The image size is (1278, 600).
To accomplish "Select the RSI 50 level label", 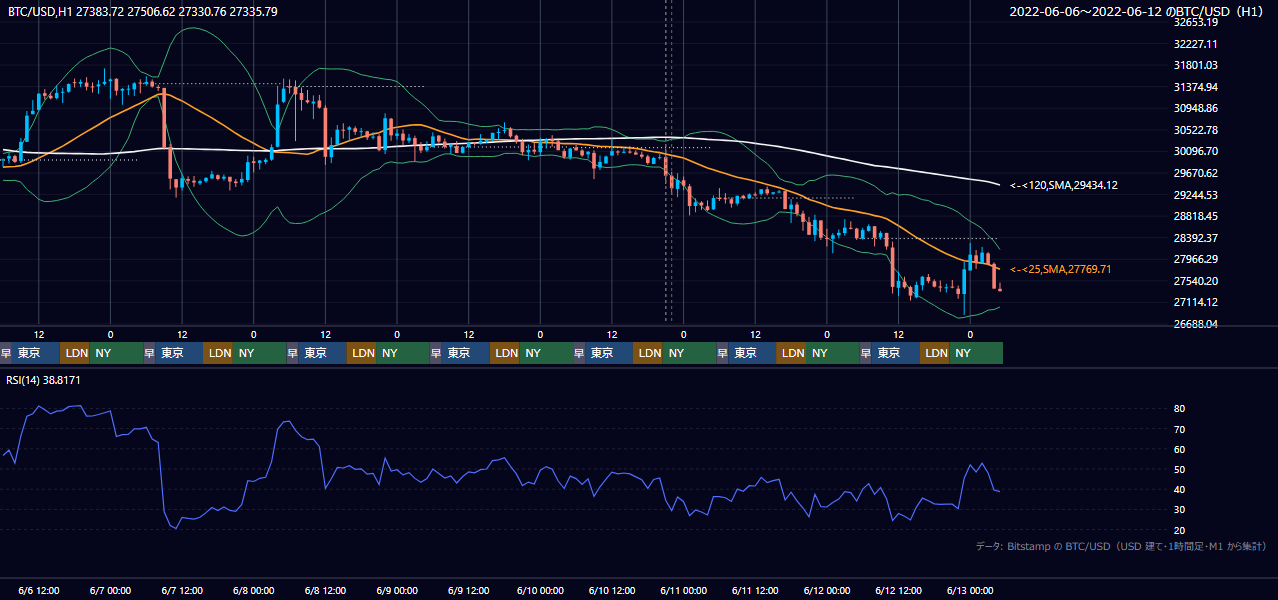I will 1179,469.
